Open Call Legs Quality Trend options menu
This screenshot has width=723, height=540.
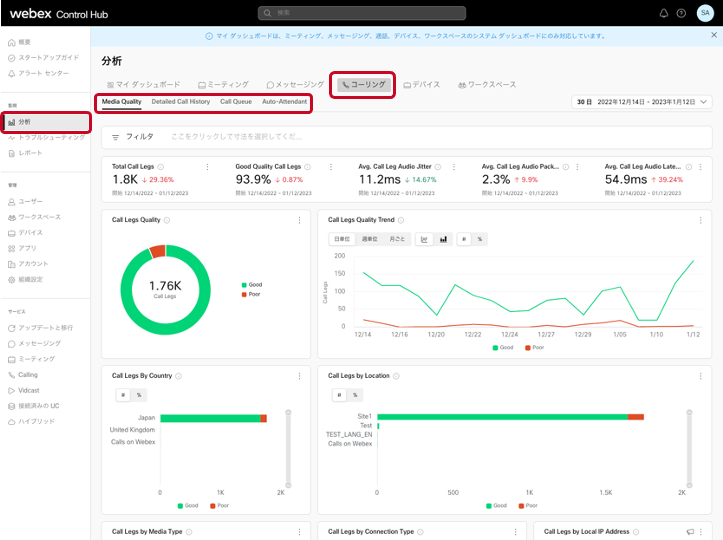[700, 220]
